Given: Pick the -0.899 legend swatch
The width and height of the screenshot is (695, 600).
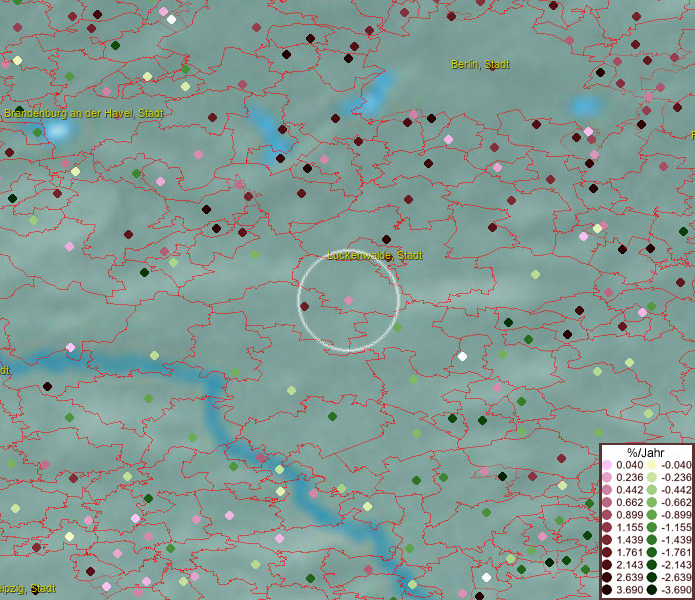Looking at the screenshot, I should pos(652,515).
